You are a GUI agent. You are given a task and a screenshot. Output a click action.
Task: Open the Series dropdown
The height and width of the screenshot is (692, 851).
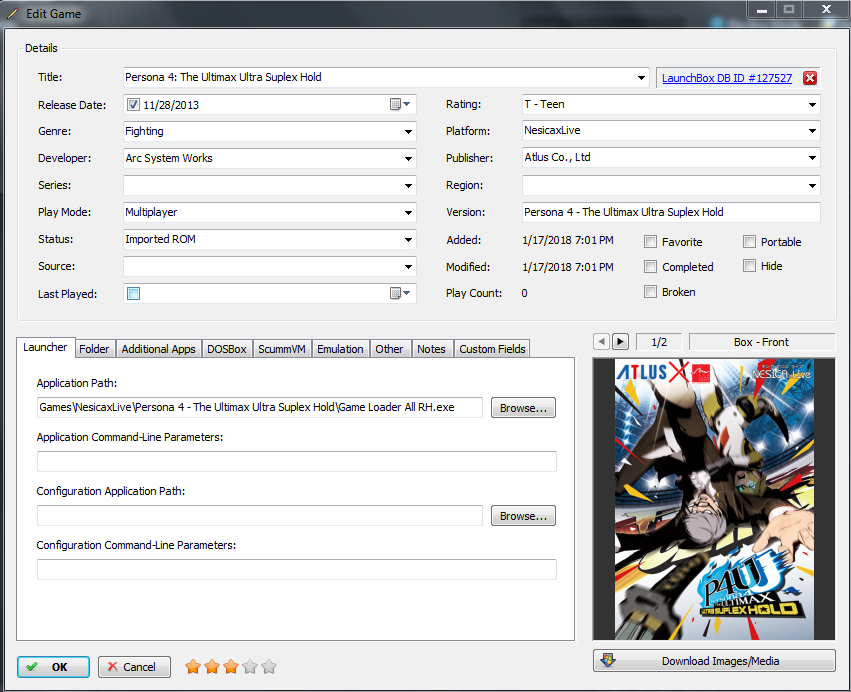pos(408,186)
